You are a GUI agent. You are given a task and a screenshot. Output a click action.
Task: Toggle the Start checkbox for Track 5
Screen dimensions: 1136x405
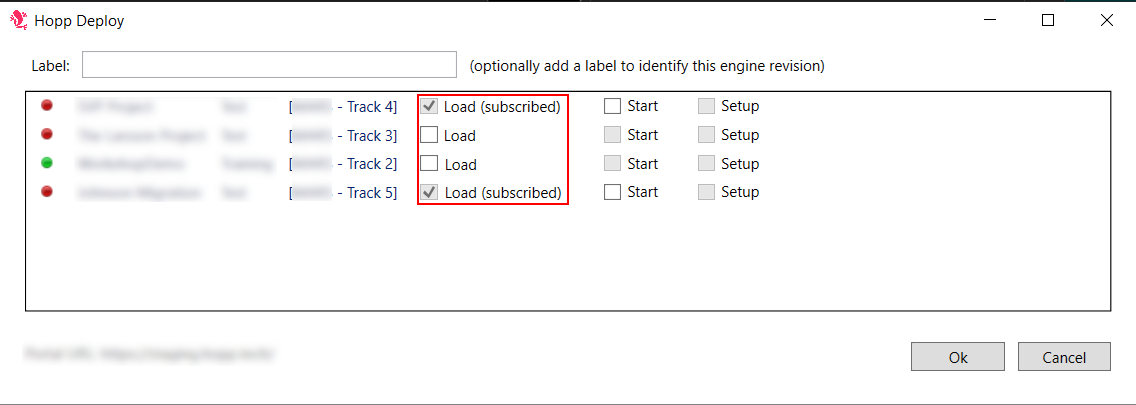pos(613,192)
